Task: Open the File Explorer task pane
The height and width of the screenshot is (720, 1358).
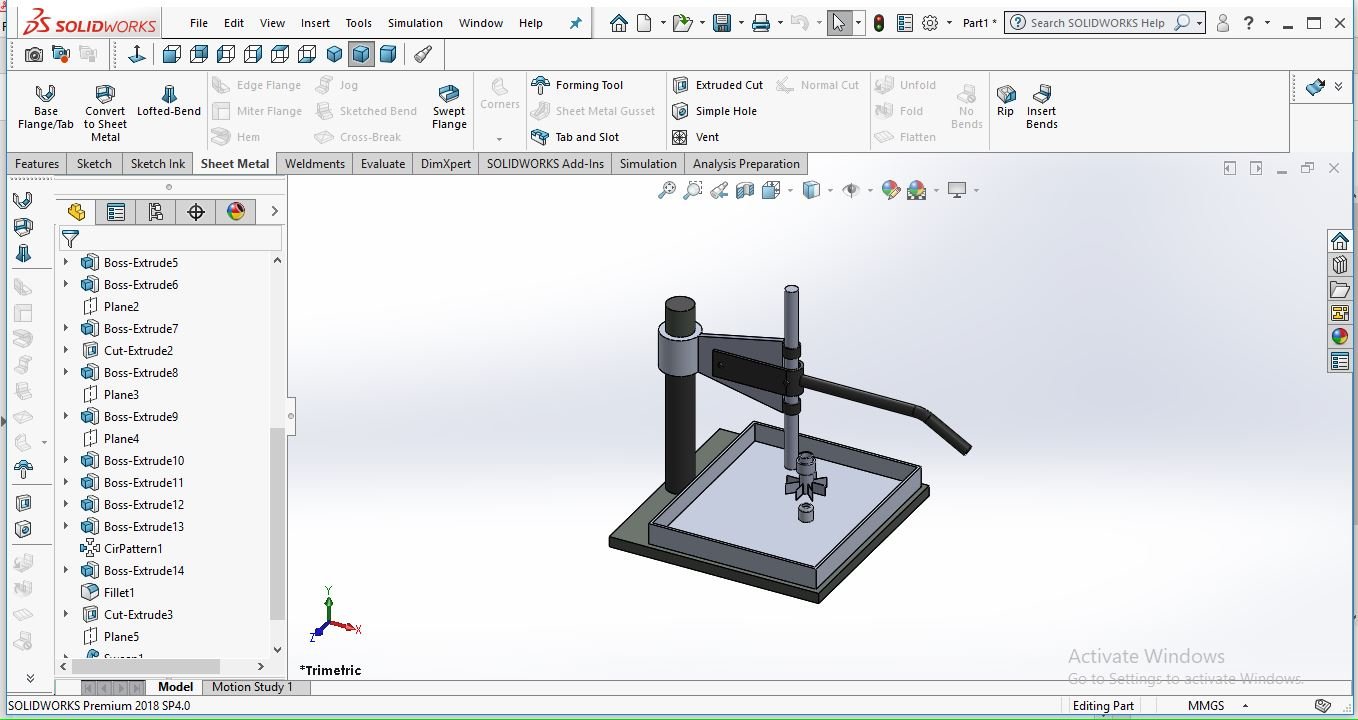Action: pyautogui.click(x=1339, y=288)
